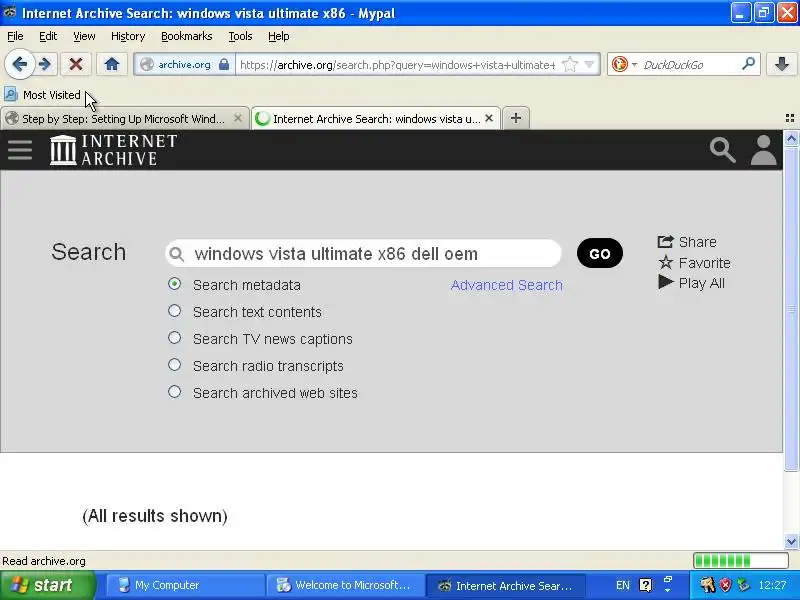Click the taskbar clock showing 12:27
Screen dimensions: 800x600
[x=772, y=585]
